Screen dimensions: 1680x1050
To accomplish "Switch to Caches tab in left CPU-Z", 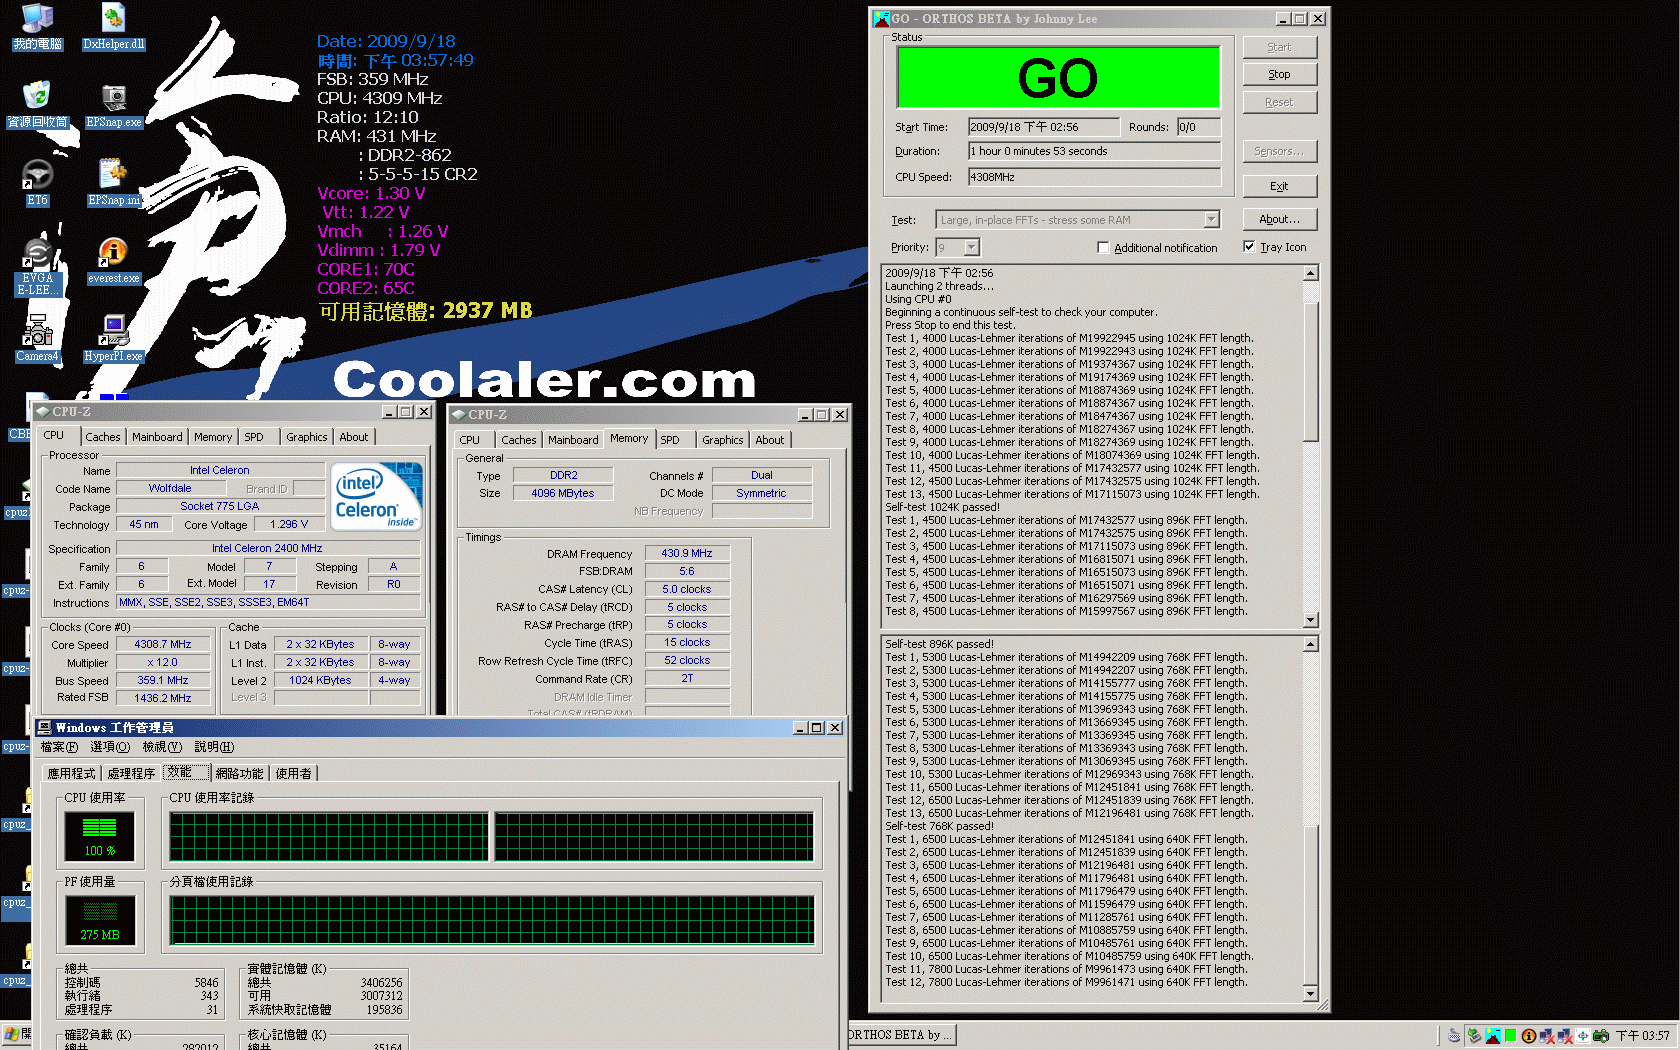I will click(102, 437).
